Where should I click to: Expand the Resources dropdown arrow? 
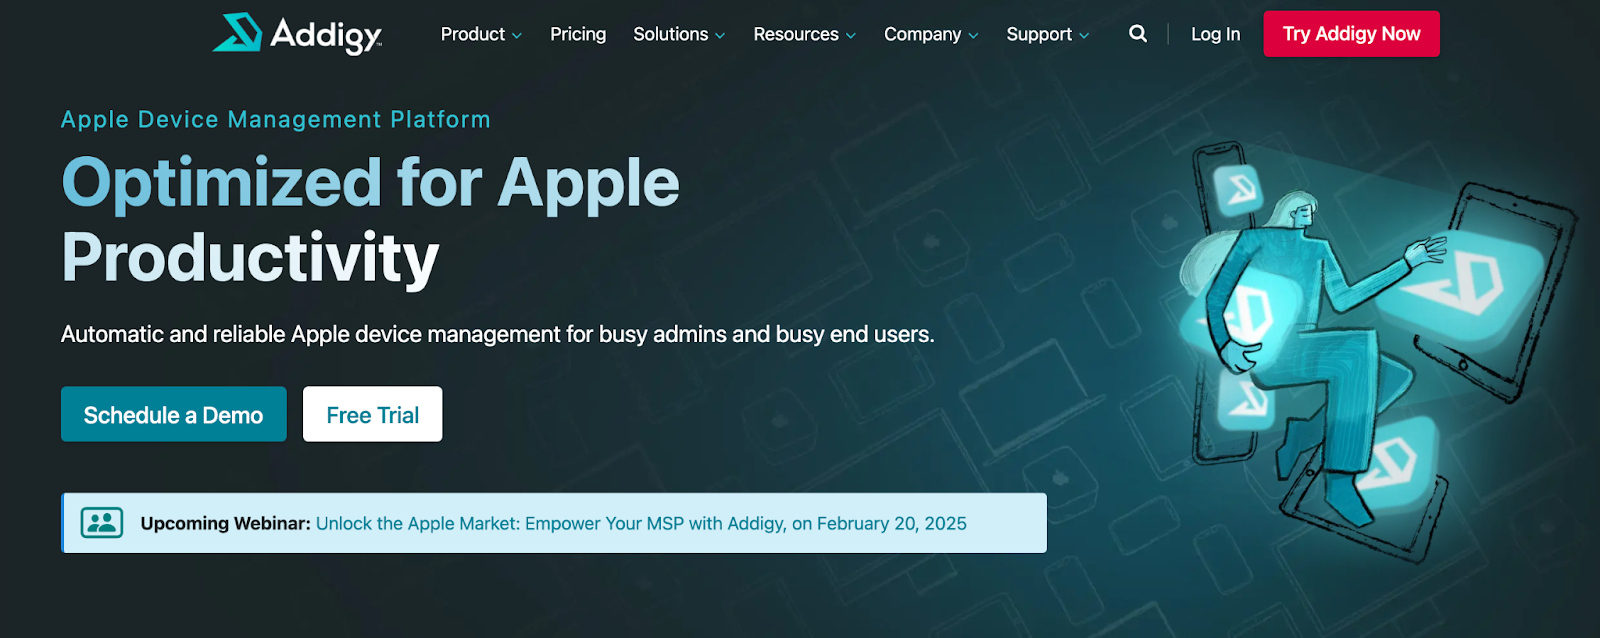tap(851, 36)
